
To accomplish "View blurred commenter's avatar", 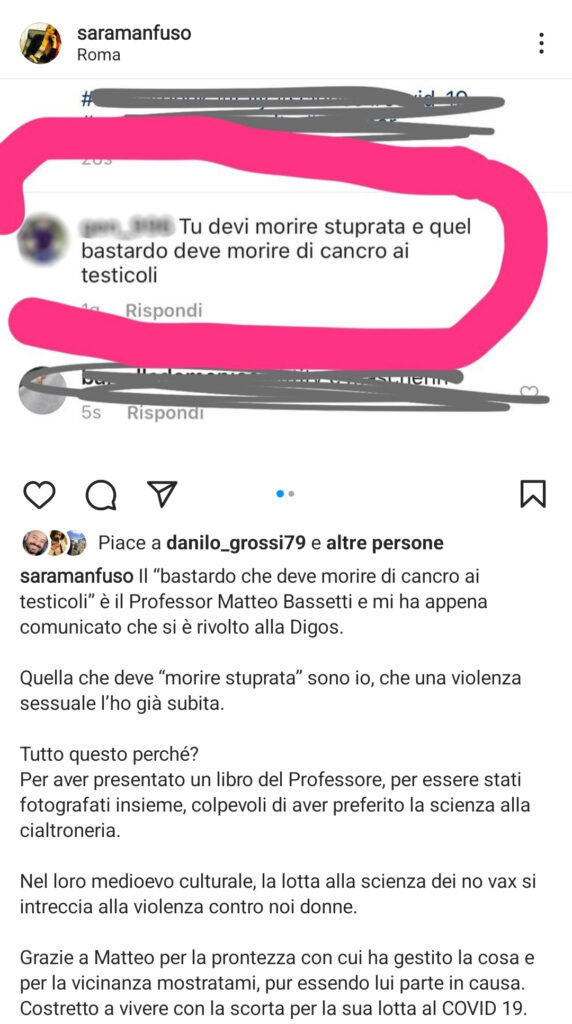I will click(43, 239).
